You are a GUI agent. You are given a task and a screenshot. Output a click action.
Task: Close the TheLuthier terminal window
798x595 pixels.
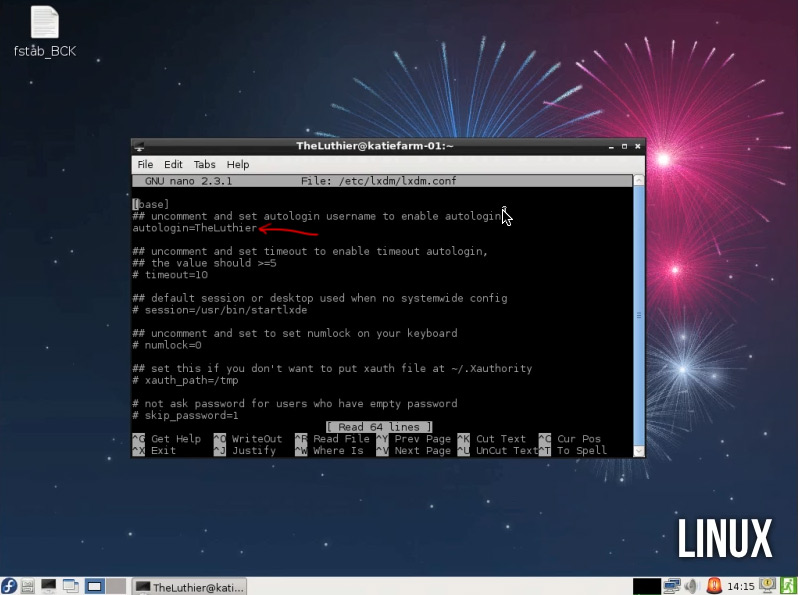pyautogui.click(x=638, y=147)
